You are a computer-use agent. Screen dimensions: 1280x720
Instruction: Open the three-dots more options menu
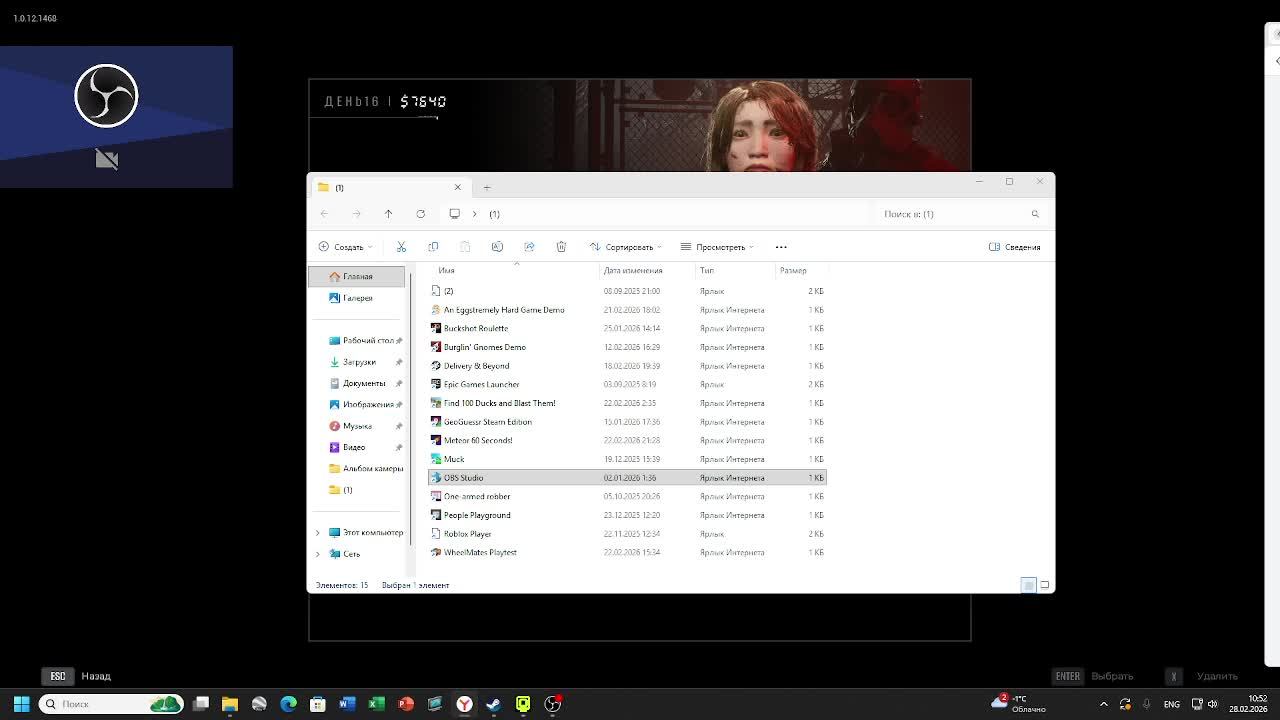(781, 247)
